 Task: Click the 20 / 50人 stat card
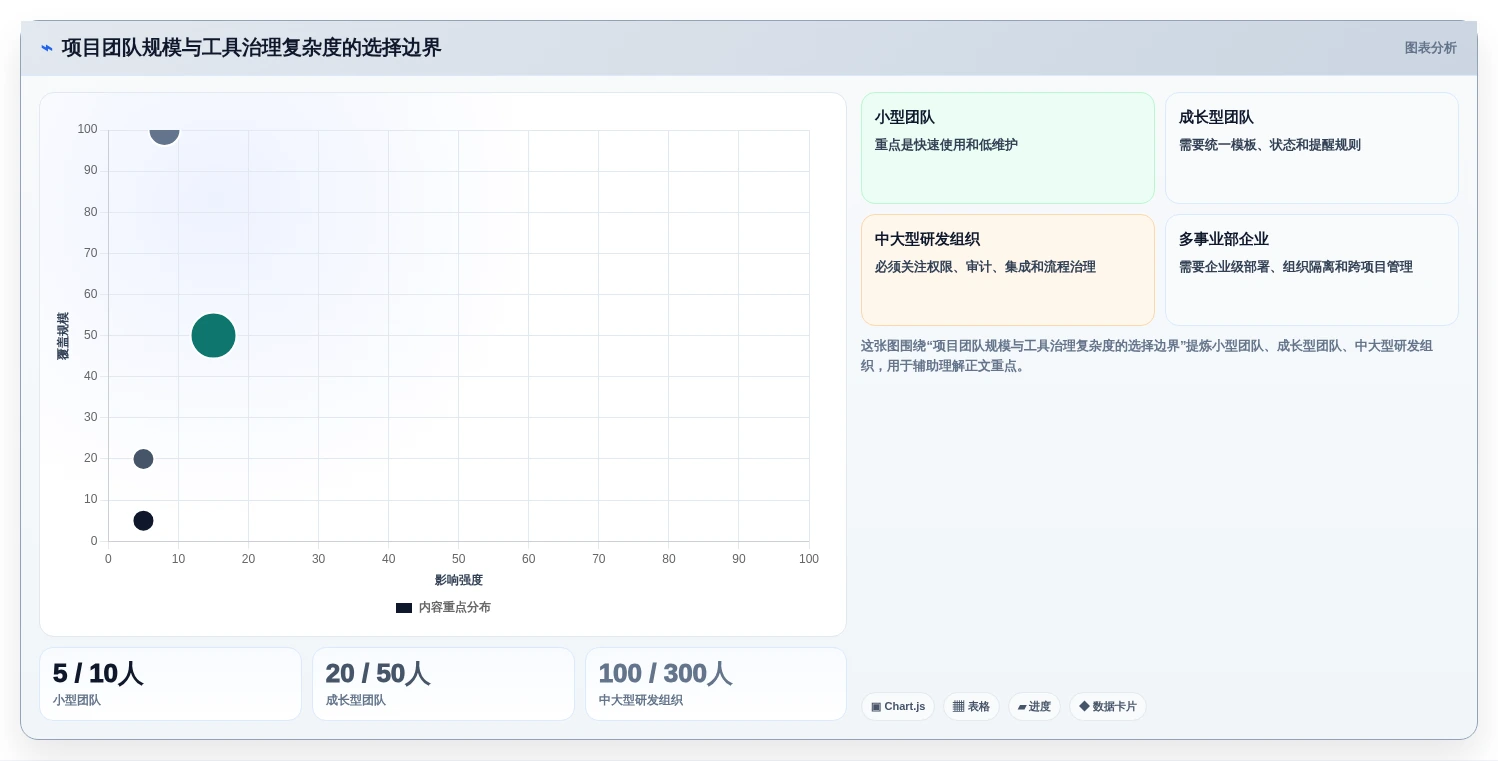443,684
